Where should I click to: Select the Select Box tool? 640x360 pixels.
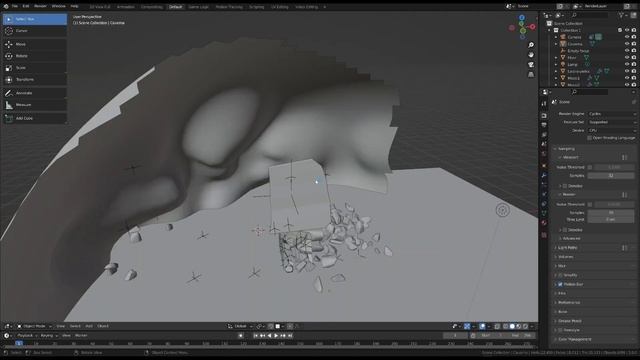coord(35,19)
